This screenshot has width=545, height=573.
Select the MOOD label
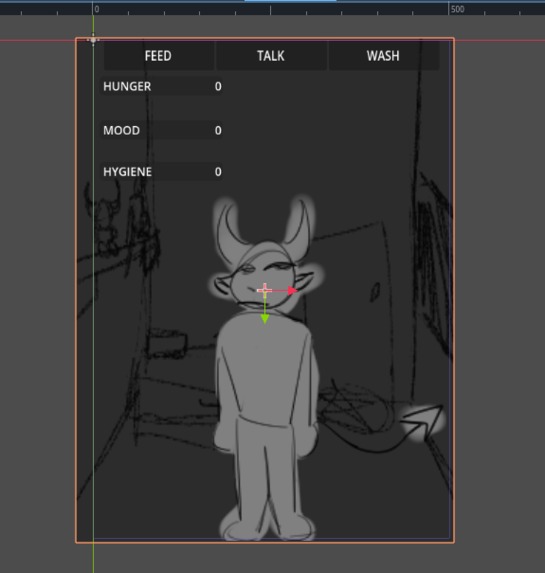pos(121,130)
